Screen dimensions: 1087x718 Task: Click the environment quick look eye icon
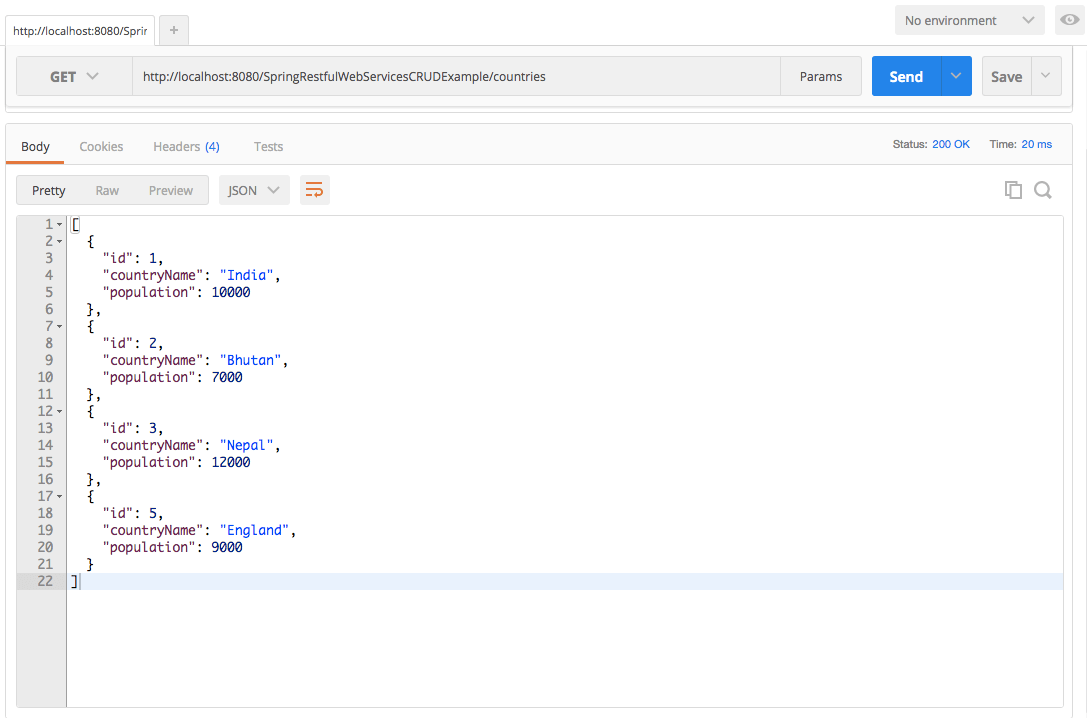click(1069, 20)
